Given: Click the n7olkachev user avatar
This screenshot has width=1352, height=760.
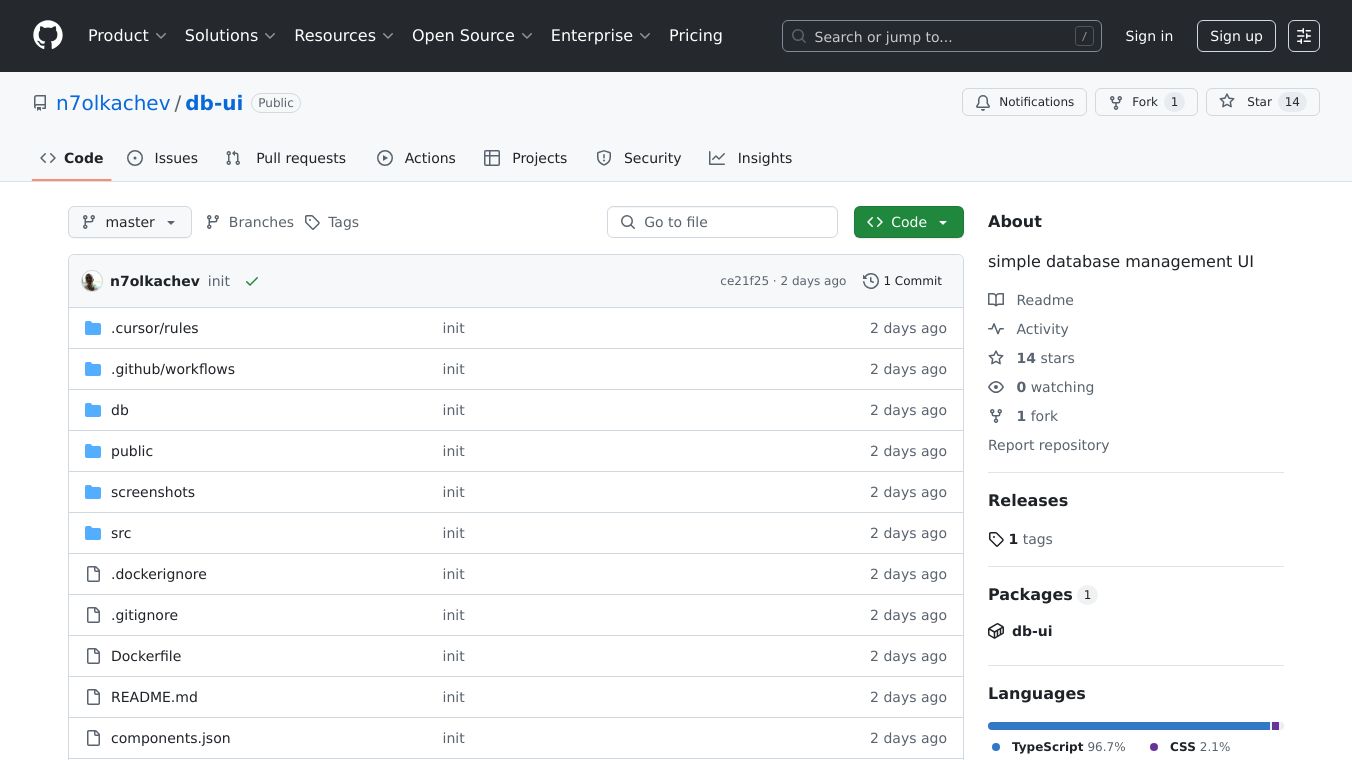Looking at the screenshot, I should [92, 281].
